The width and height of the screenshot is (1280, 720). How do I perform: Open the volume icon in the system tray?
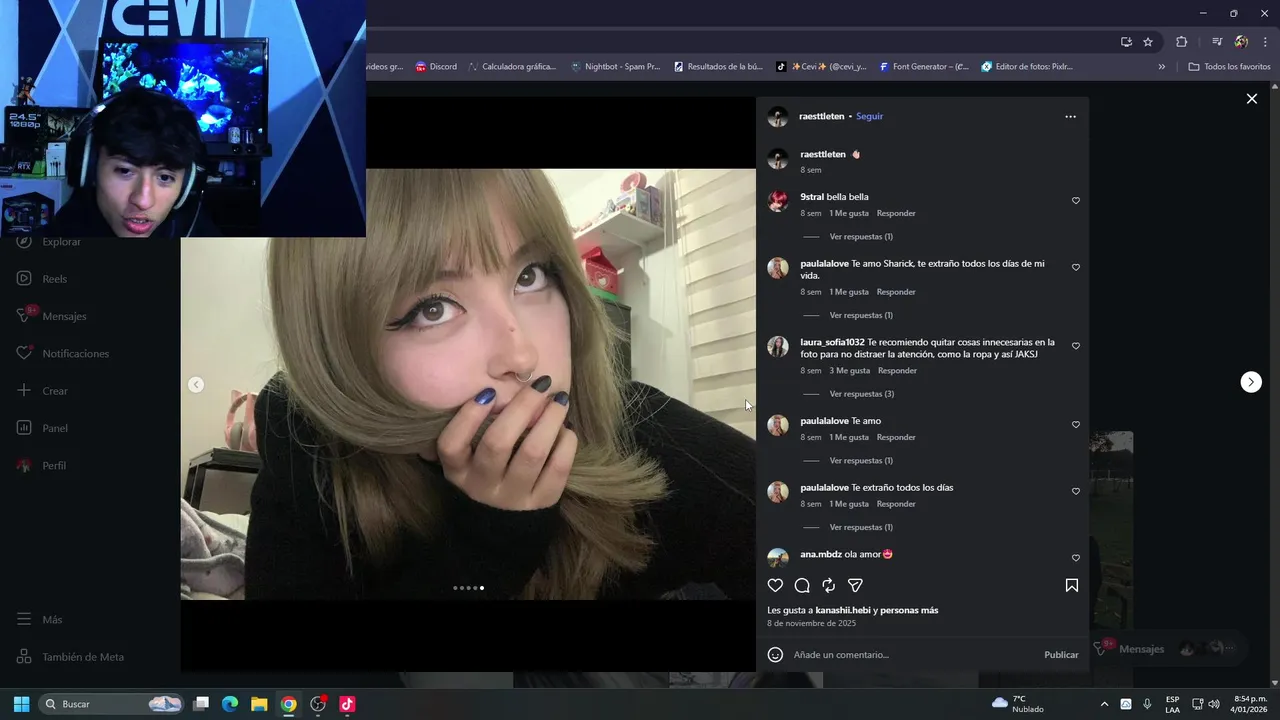[1213, 704]
